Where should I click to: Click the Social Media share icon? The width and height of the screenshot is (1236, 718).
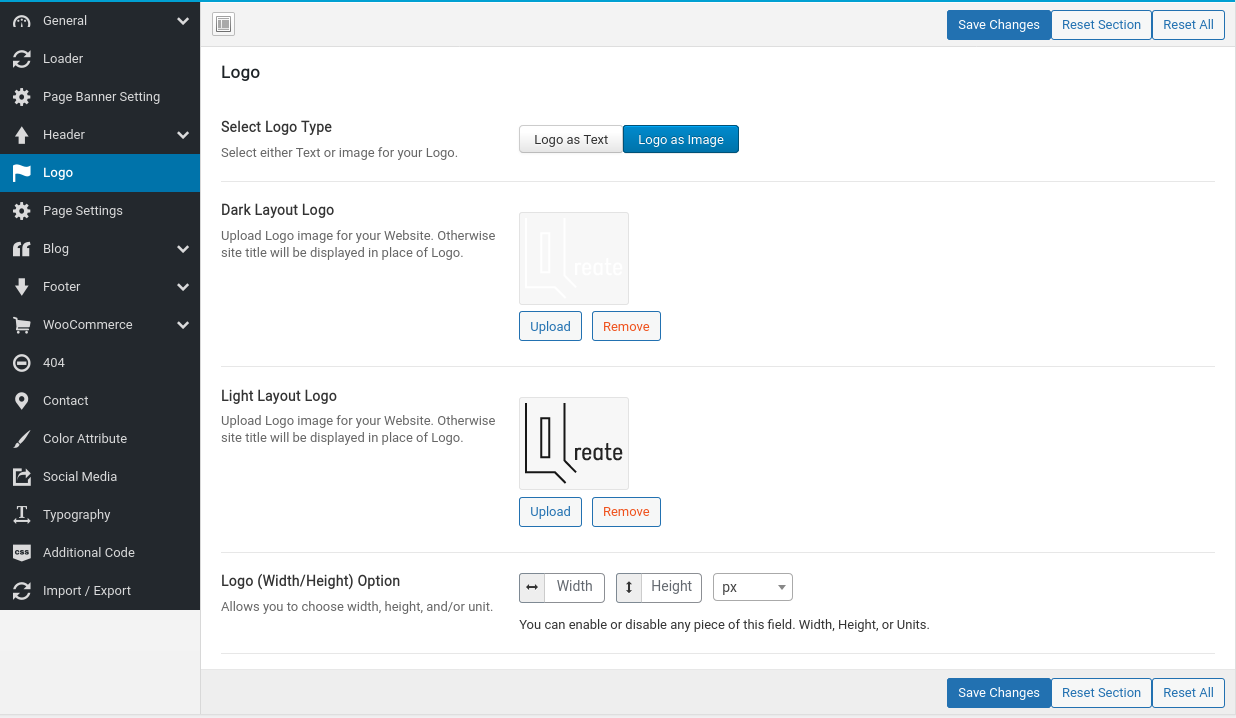[x=21, y=477]
